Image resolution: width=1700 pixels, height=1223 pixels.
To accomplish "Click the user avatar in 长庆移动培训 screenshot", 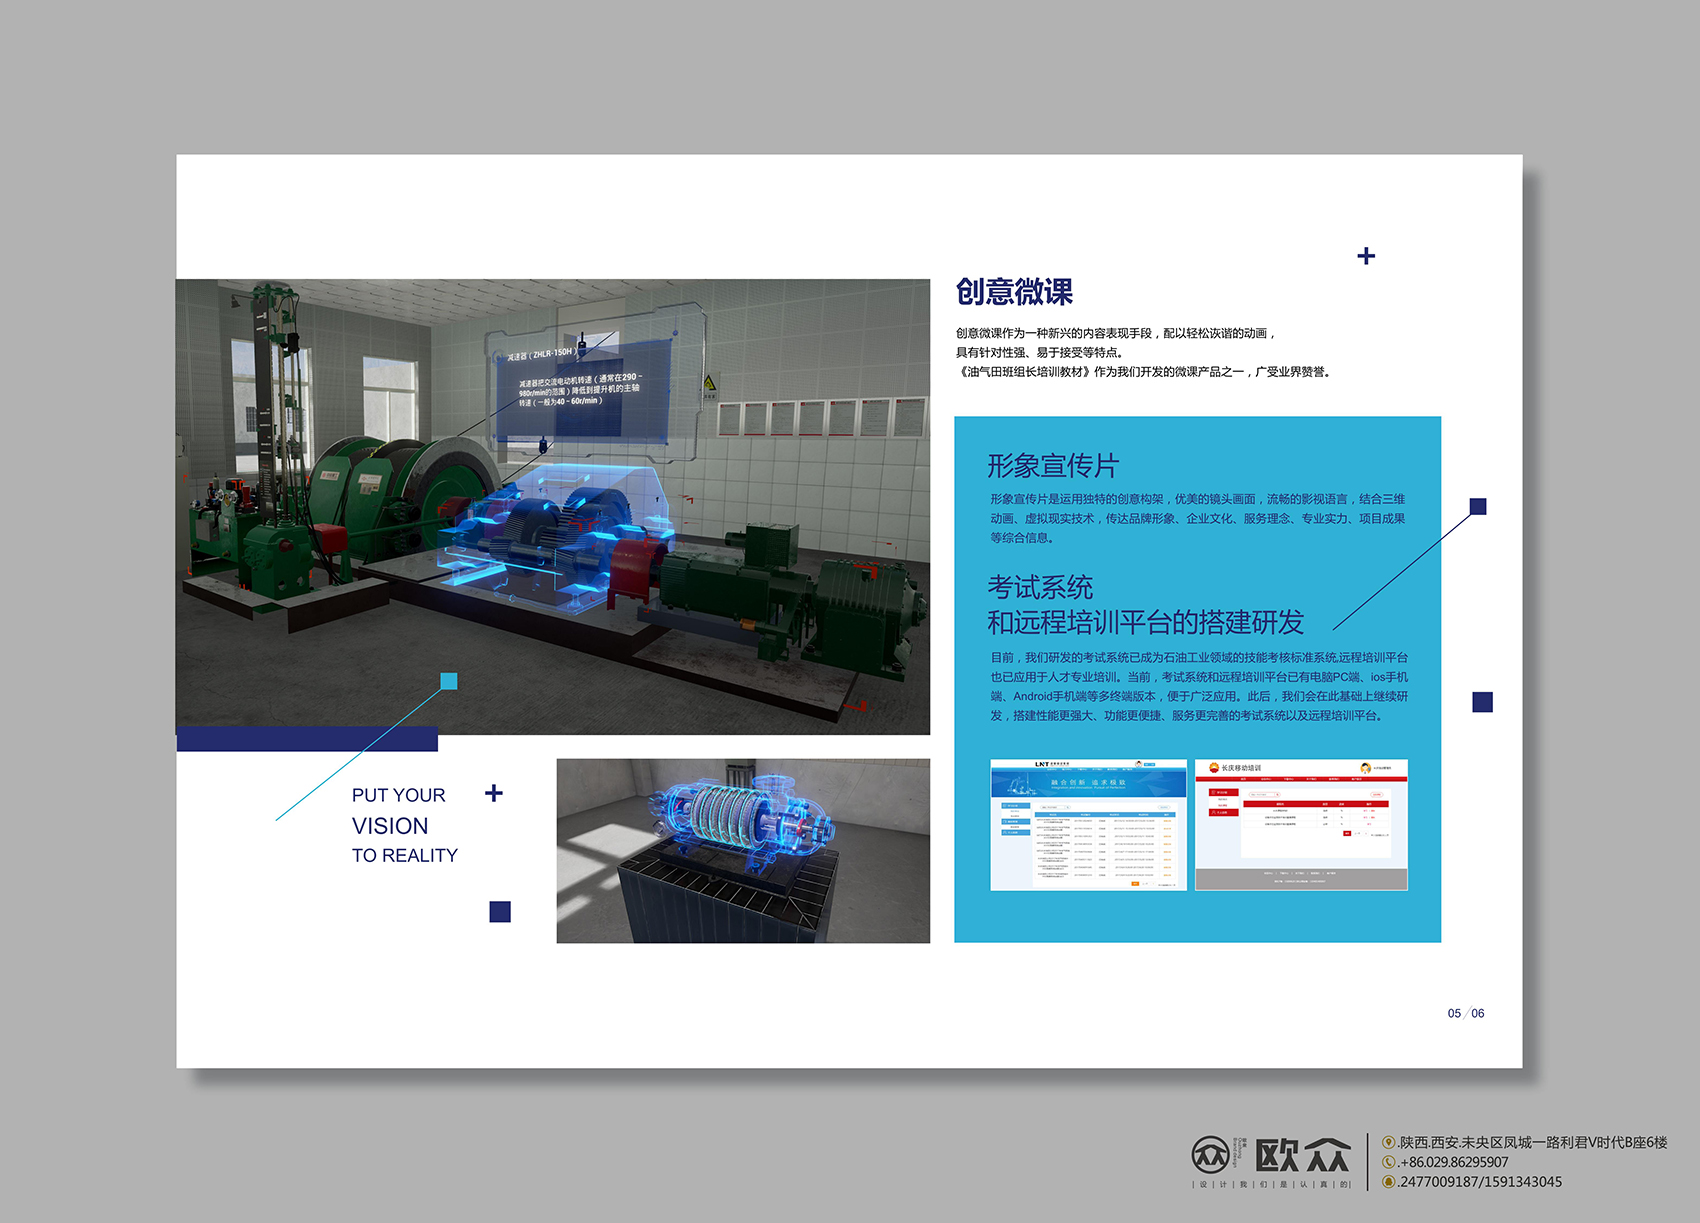I will coord(1365,768).
